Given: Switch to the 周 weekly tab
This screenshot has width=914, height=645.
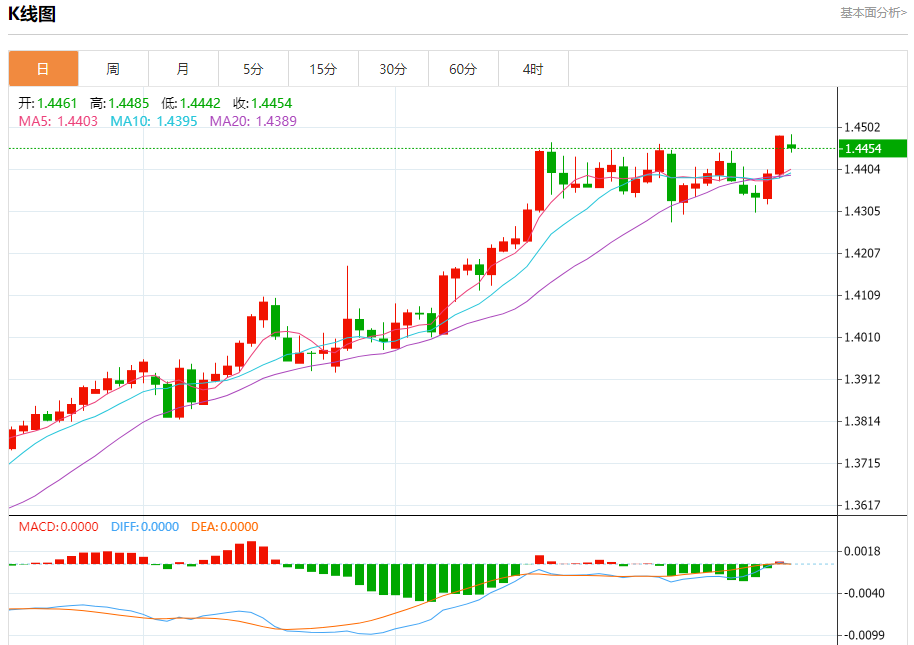Looking at the screenshot, I should click(x=113, y=69).
